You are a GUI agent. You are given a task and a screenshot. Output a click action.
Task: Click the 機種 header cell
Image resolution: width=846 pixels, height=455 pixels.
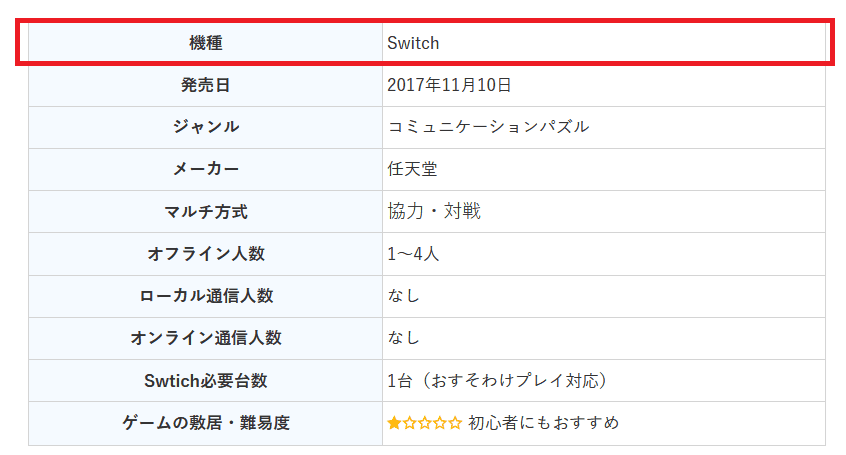(x=205, y=43)
